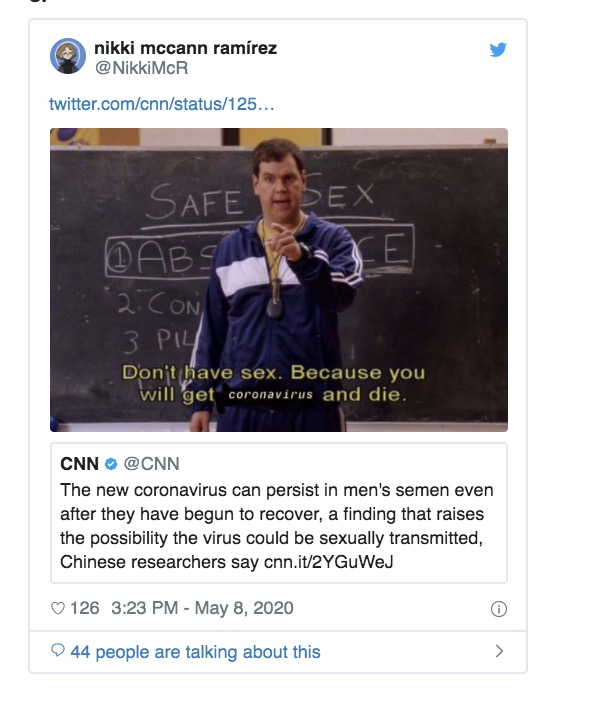Open the @CNN handle in quoted tweet
Image resolution: width=604 pixels, height=706 pixels.
(x=151, y=464)
